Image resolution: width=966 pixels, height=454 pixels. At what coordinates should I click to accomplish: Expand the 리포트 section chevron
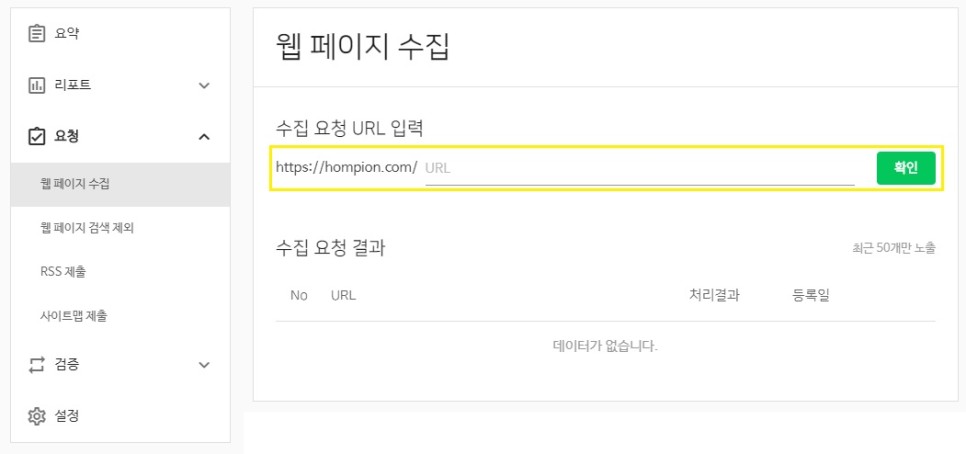coord(204,86)
